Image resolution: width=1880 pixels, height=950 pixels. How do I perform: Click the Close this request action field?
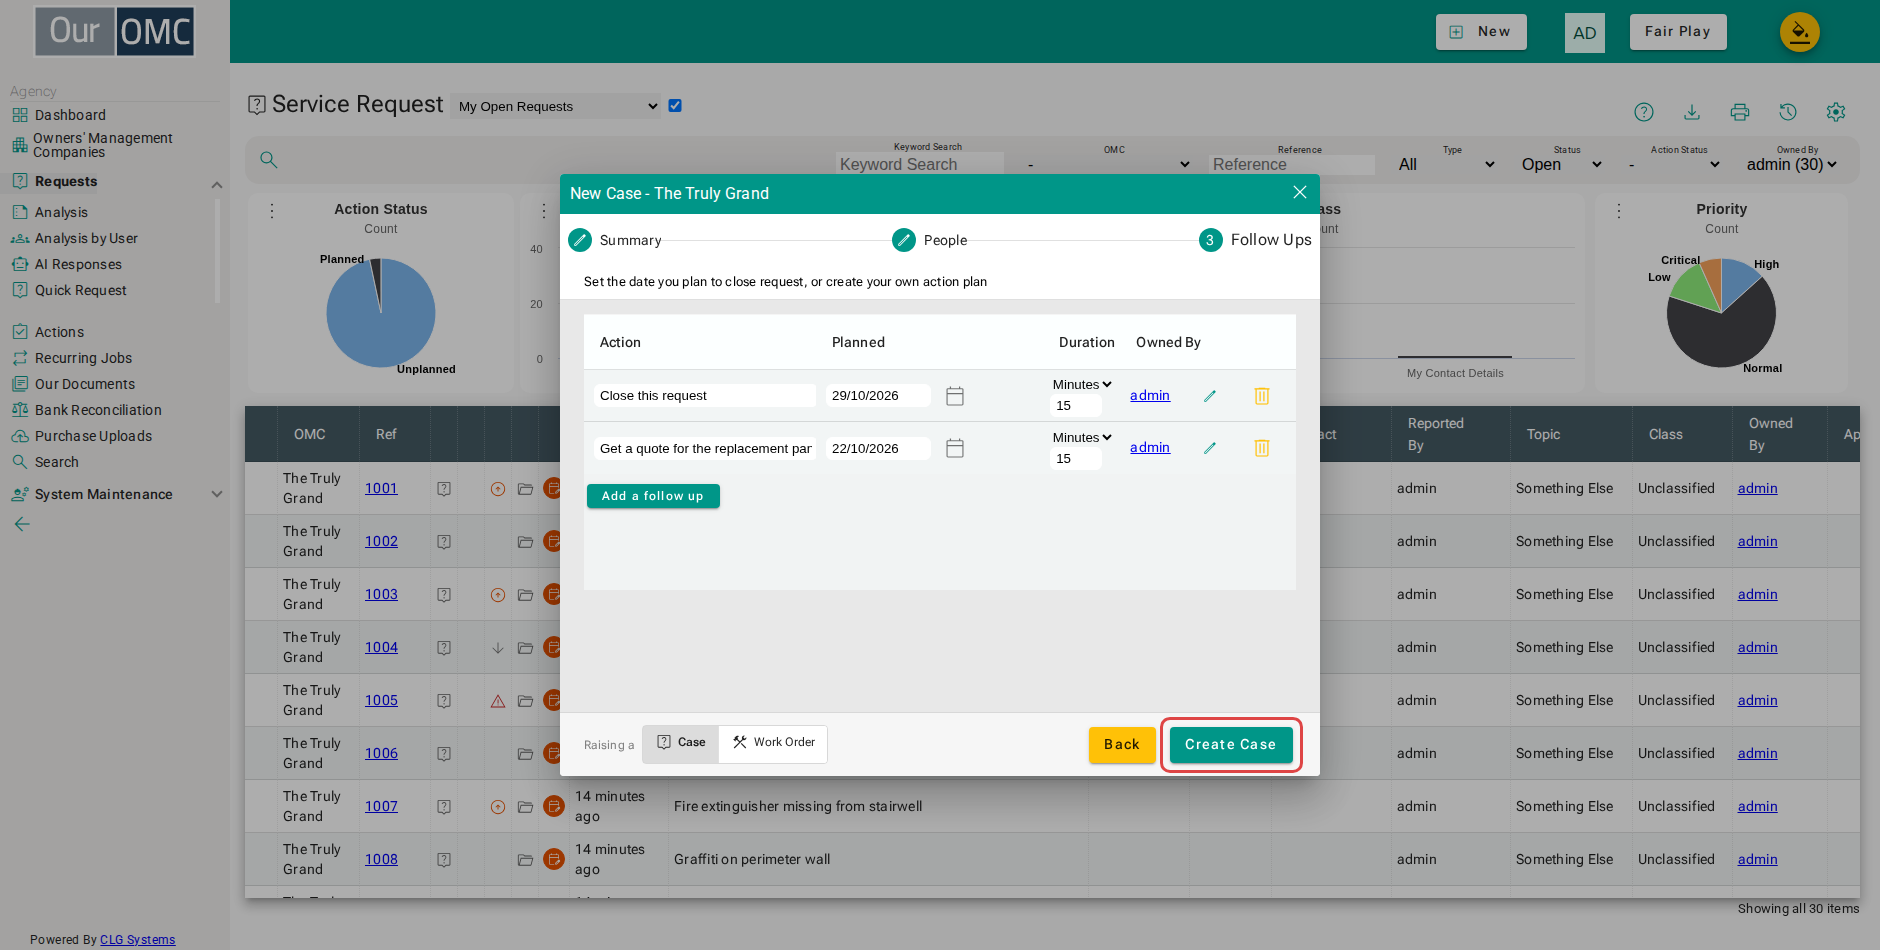[705, 396]
